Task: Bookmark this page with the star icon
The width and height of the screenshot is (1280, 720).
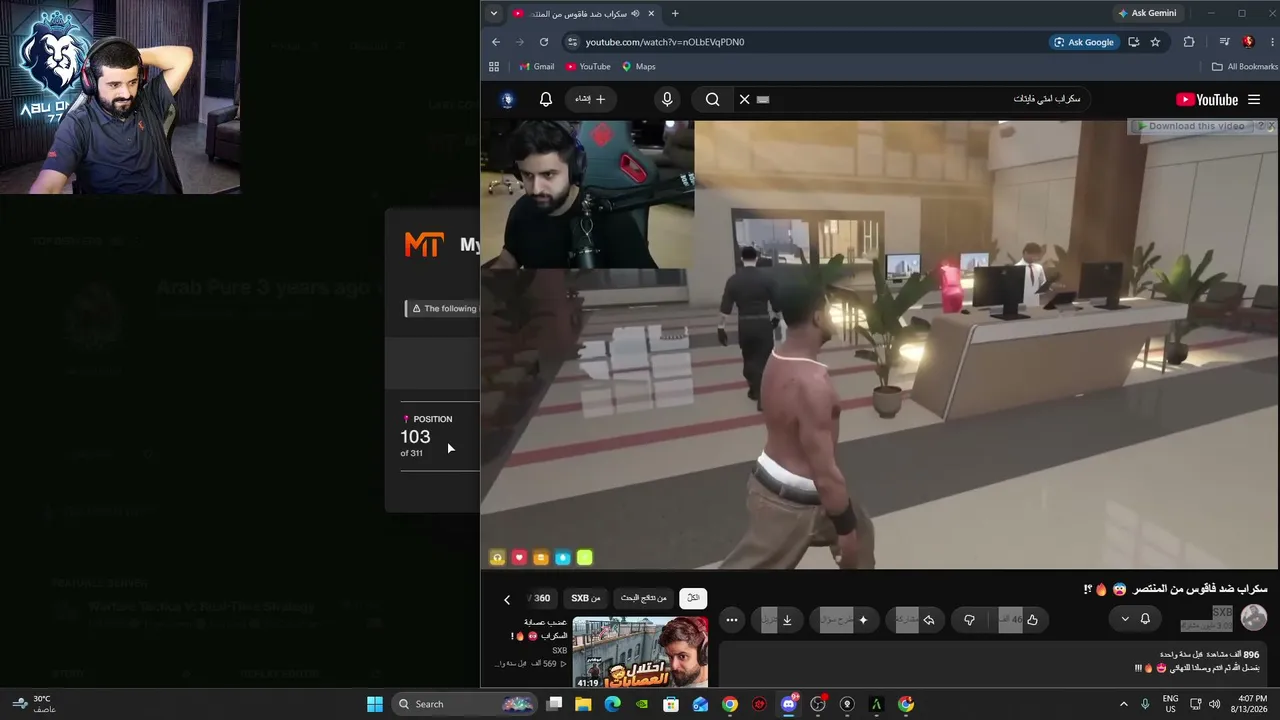Action: [1155, 42]
